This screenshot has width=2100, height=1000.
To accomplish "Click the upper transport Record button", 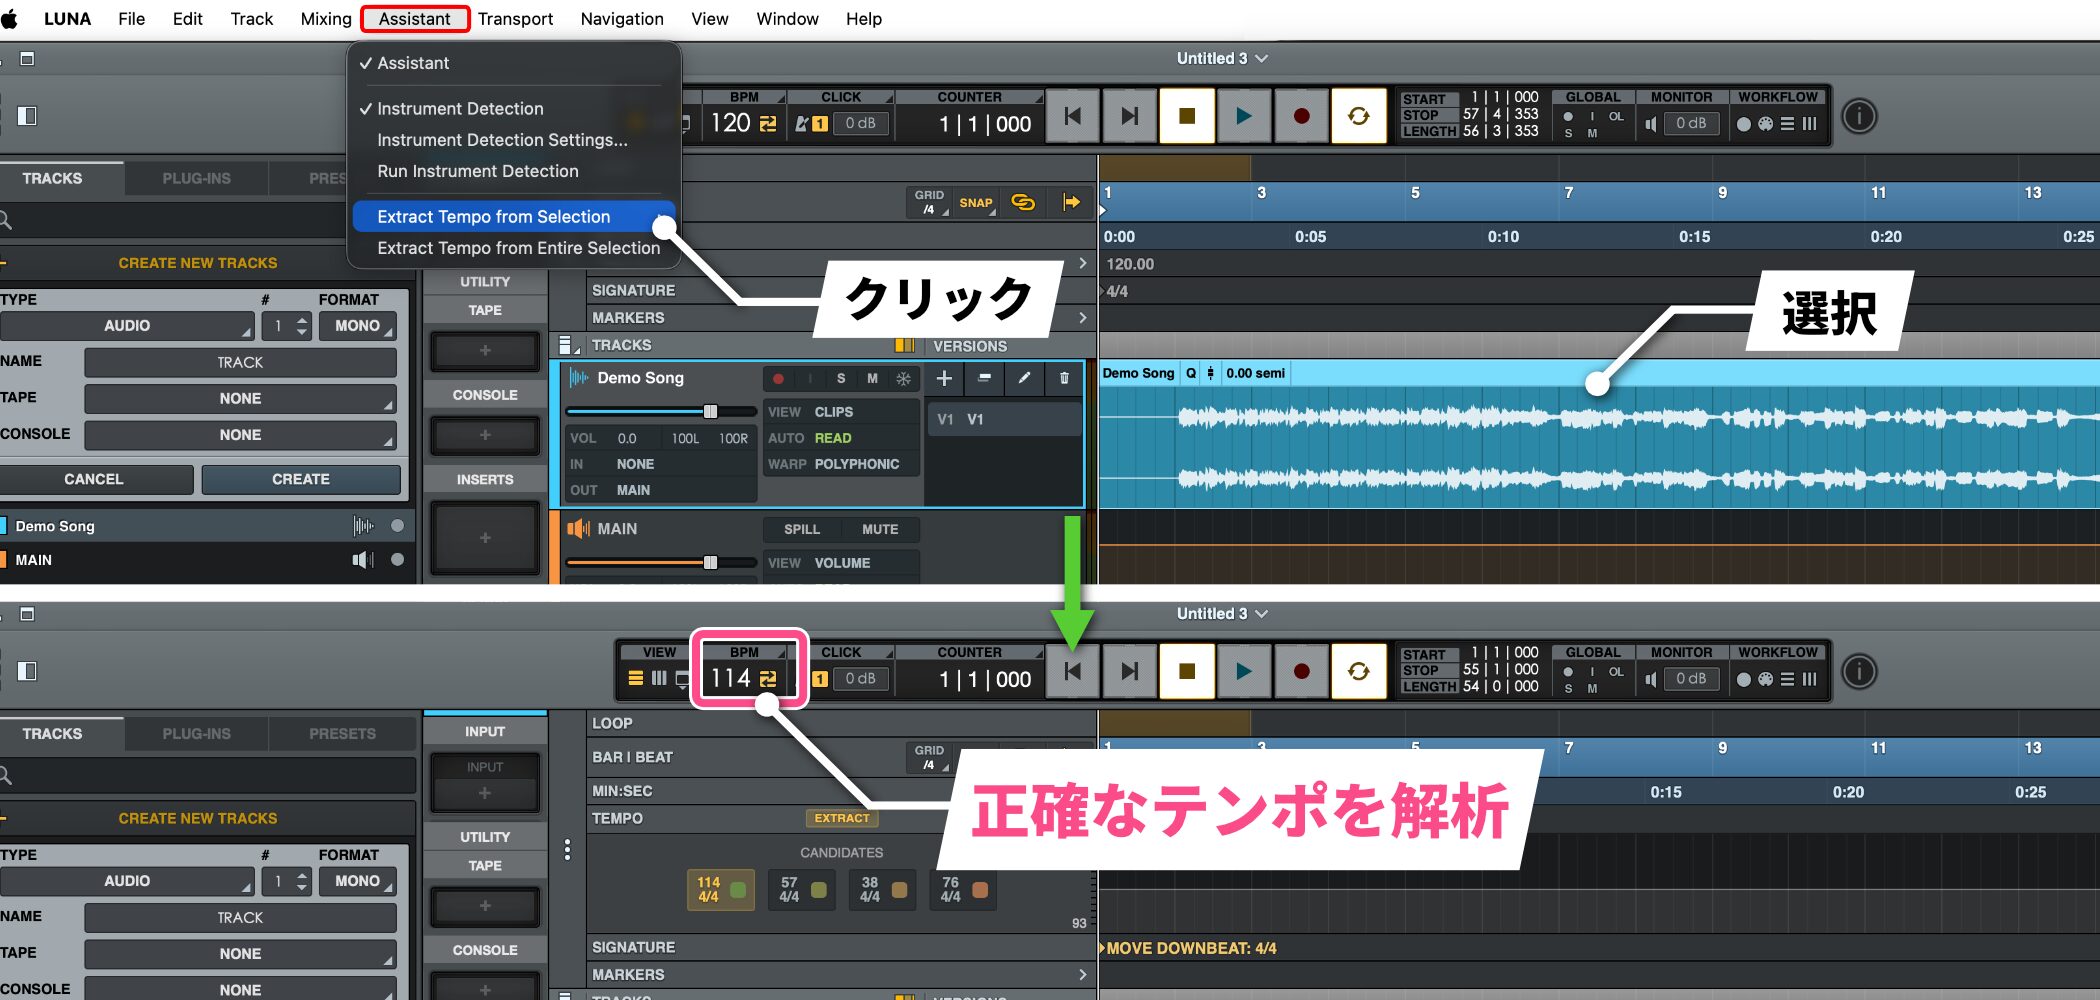I will click(x=1300, y=117).
